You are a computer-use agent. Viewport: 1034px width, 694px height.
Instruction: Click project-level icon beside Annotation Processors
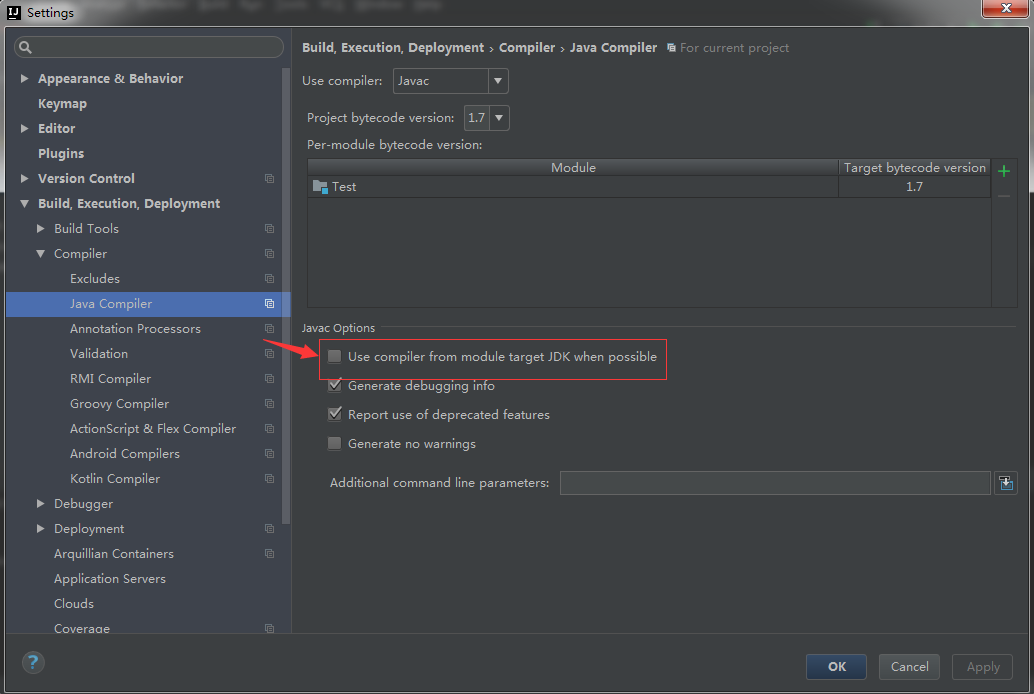269,329
